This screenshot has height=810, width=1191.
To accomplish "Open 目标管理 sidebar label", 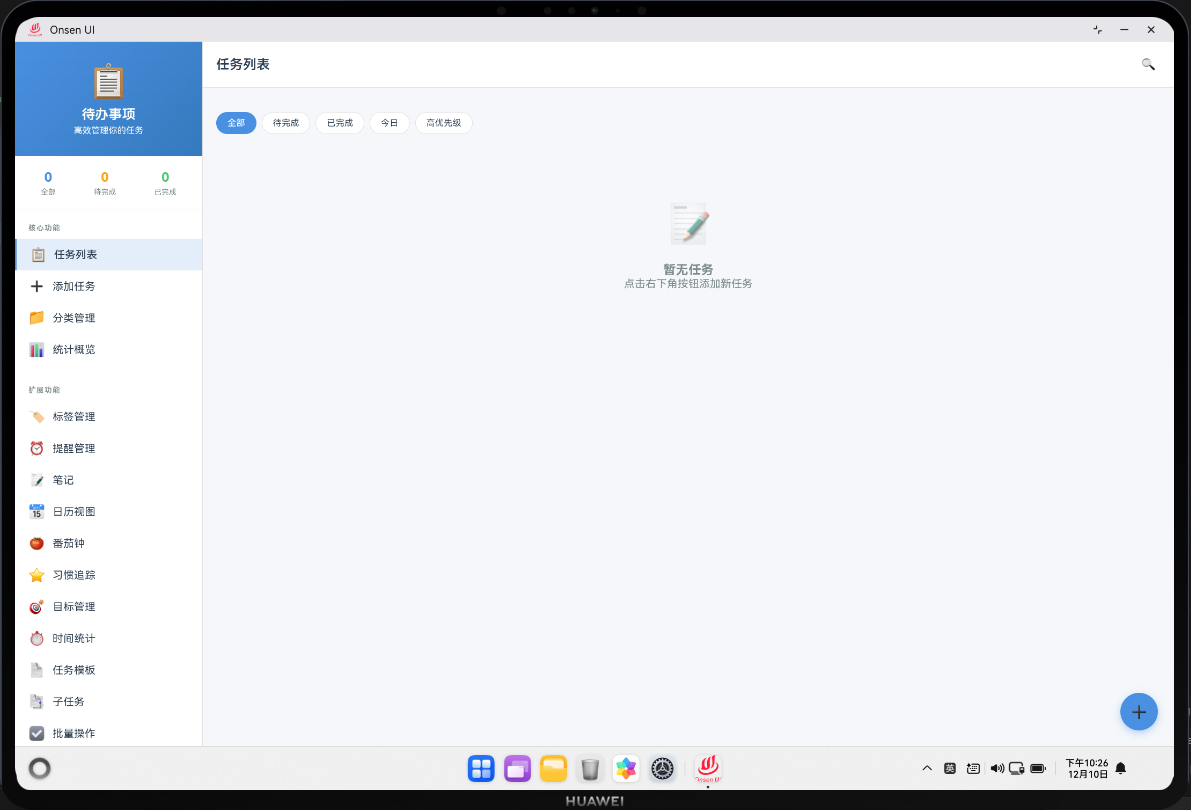I will coord(74,606).
